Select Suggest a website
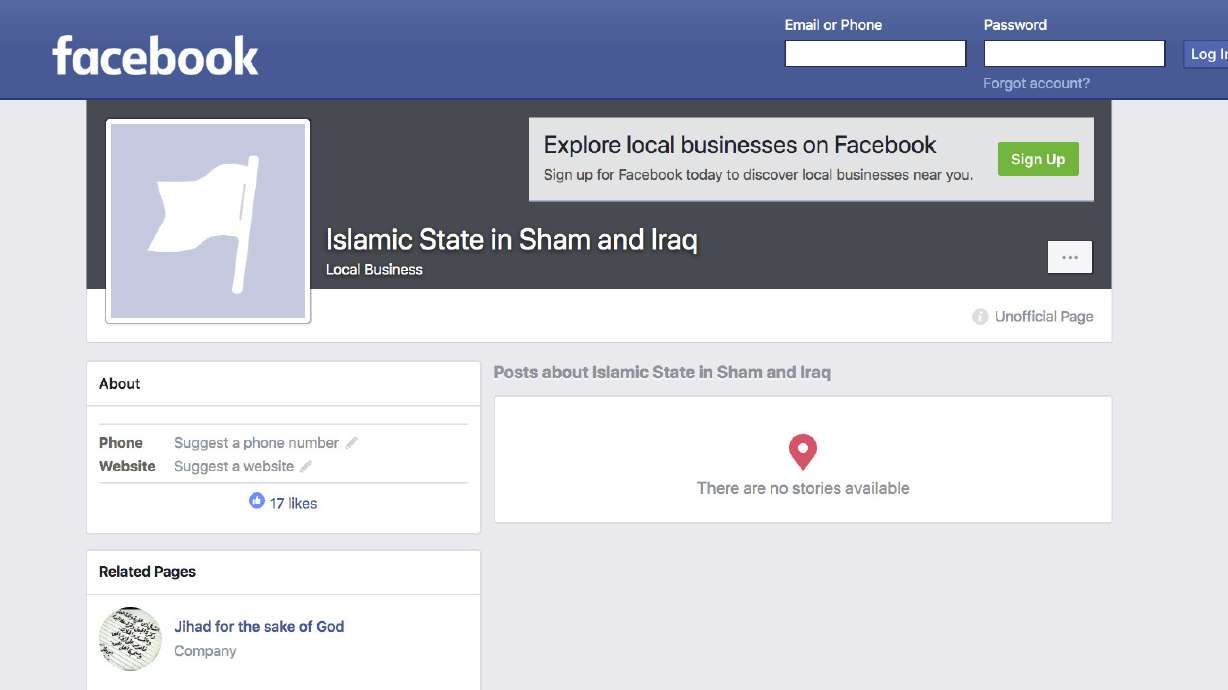Image resolution: width=1228 pixels, height=690 pixels. (x=235, y=466)
